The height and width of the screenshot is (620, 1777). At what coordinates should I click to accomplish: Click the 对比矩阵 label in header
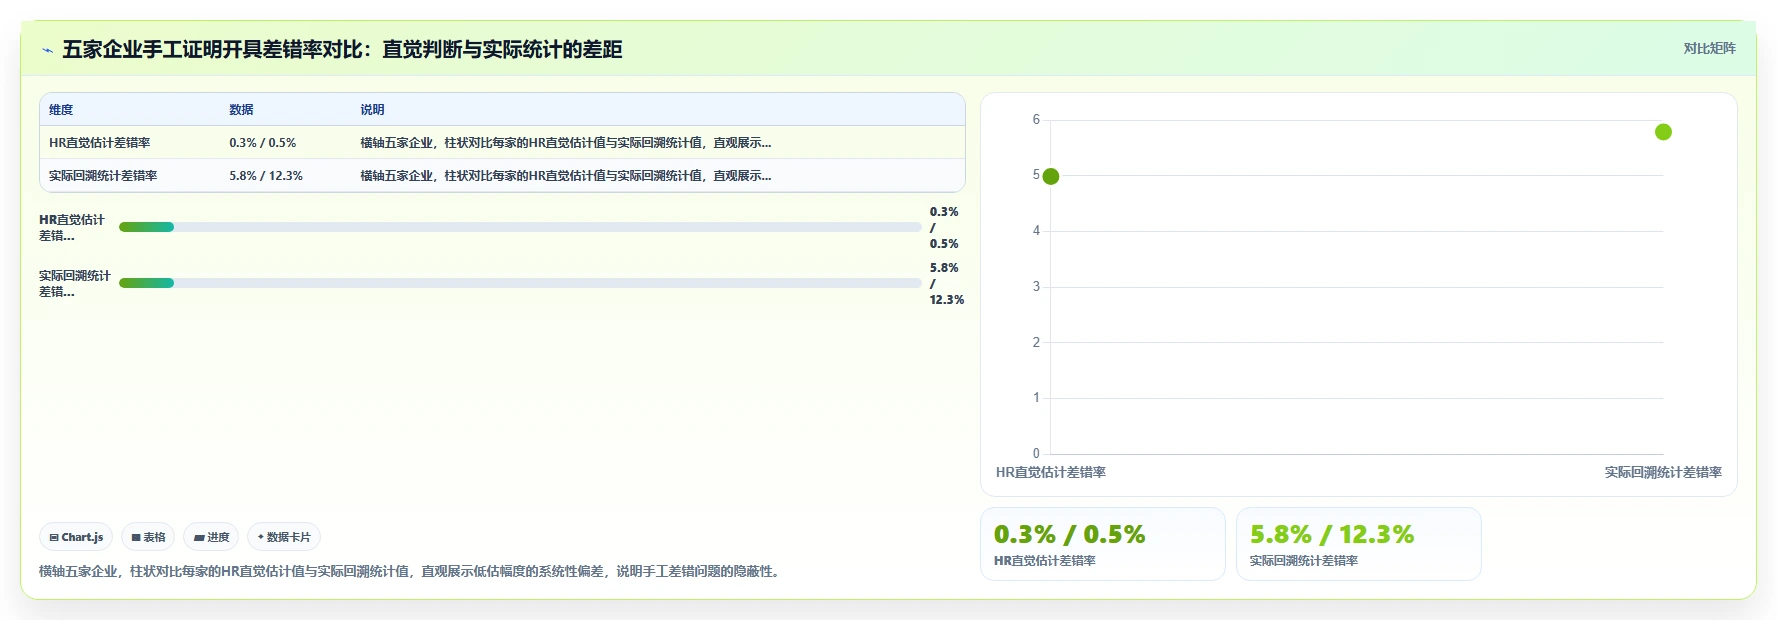point(1709,48)
